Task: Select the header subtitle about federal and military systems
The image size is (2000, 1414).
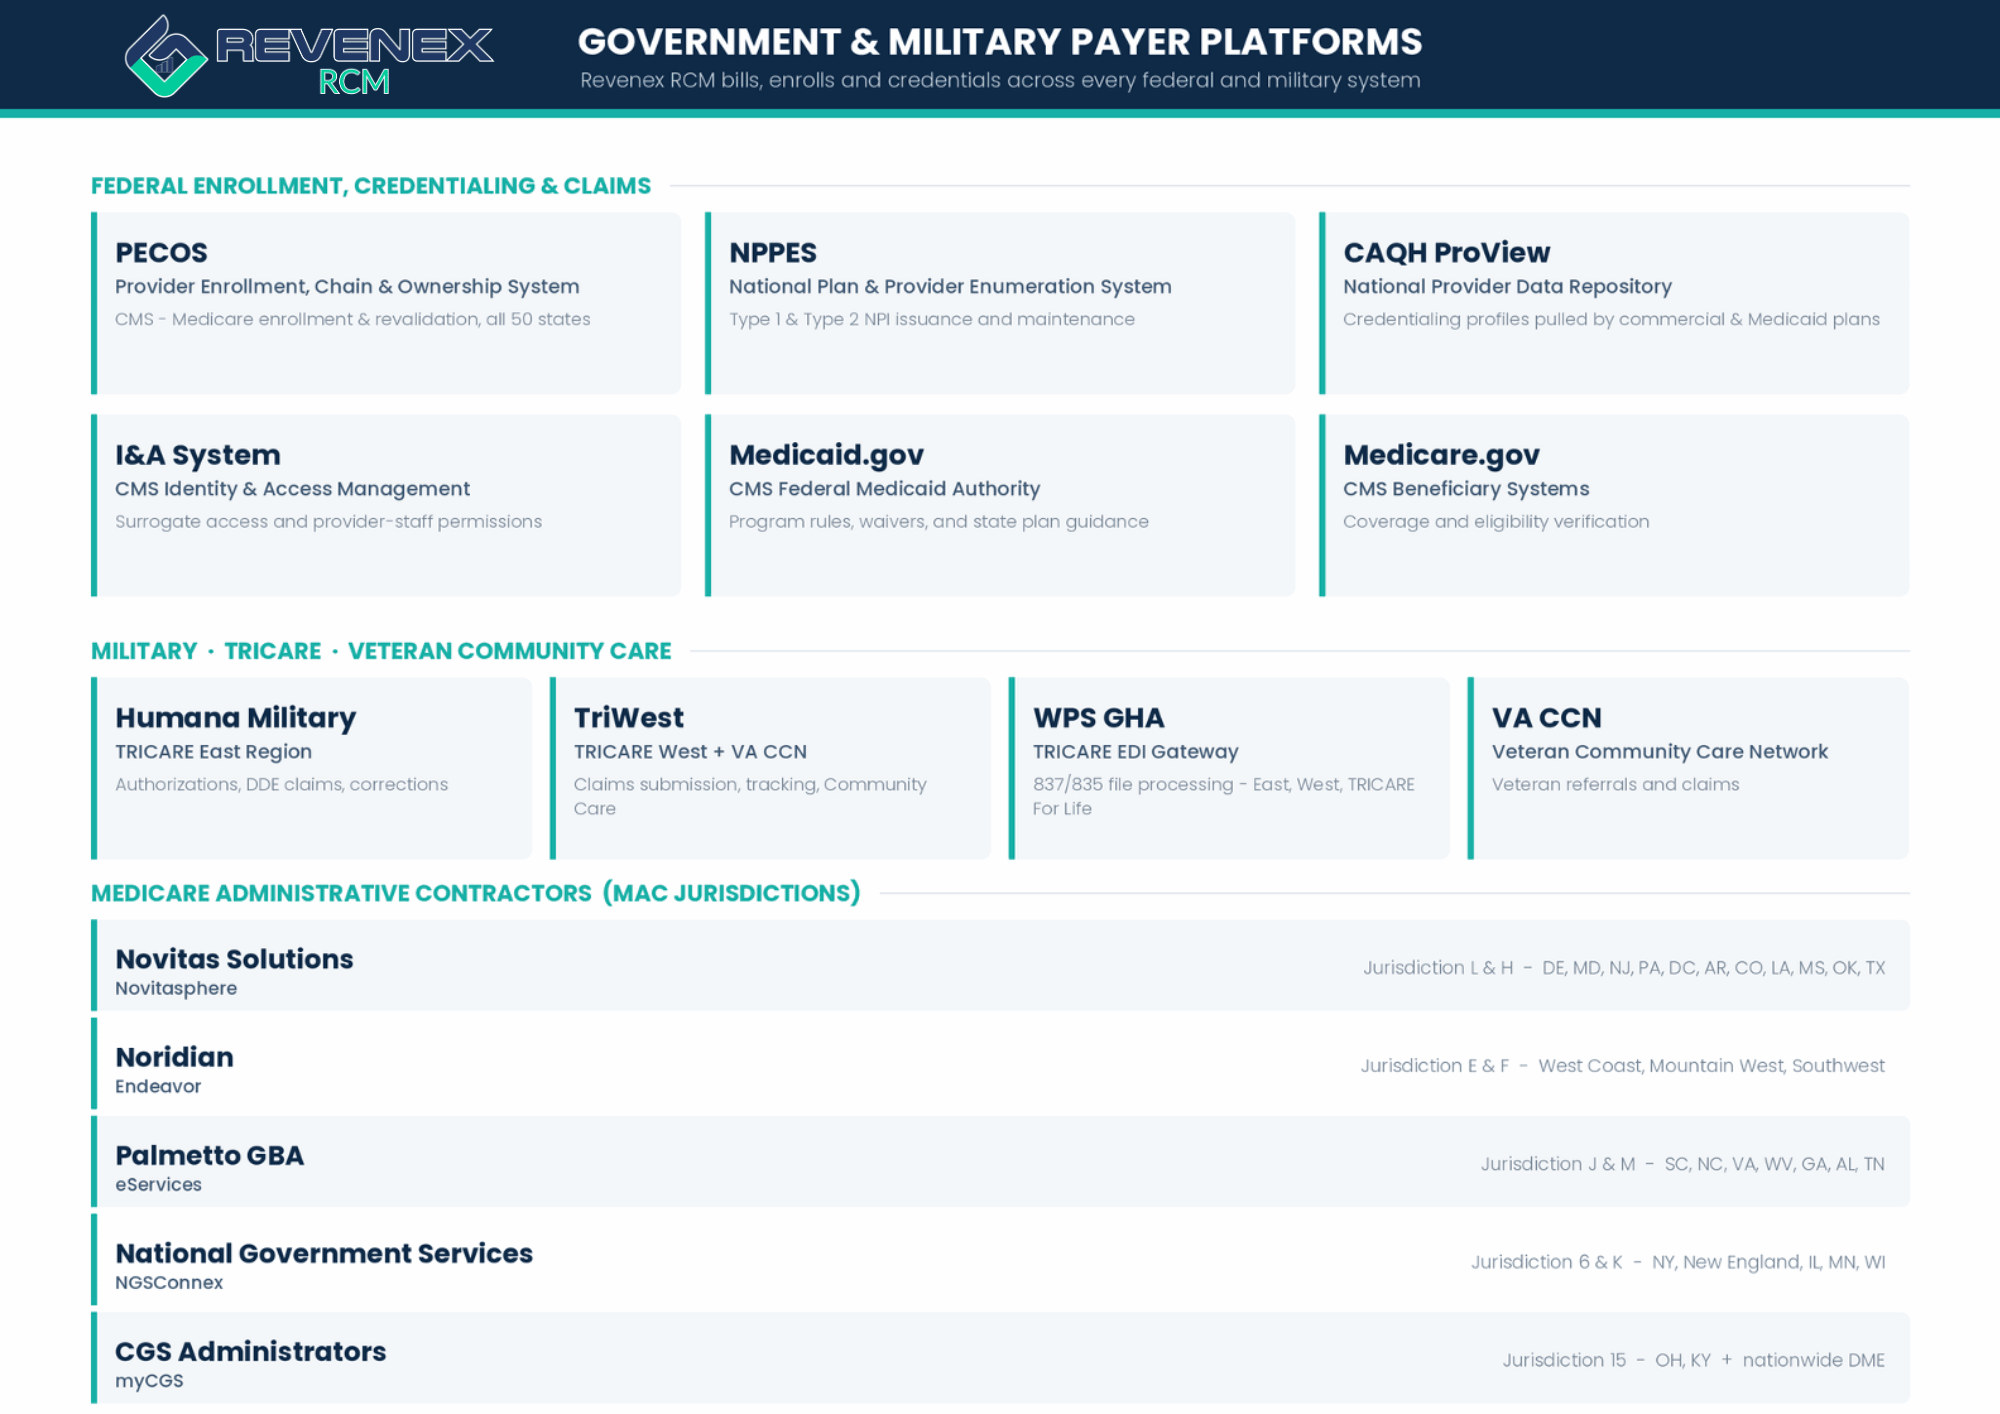Action: [x=1000, y=80]
